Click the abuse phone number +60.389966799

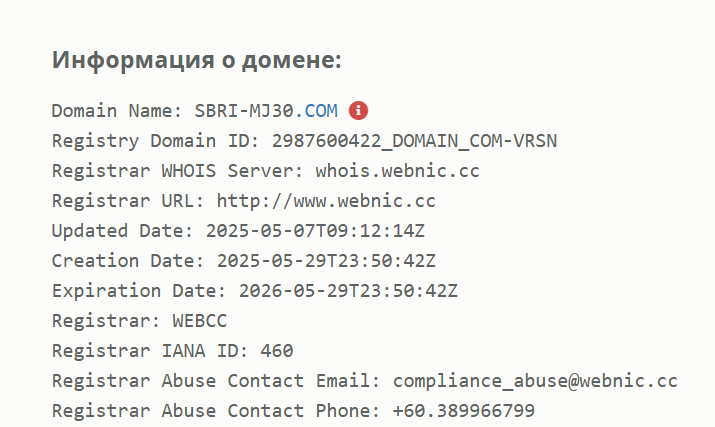[x=464, y=411]
